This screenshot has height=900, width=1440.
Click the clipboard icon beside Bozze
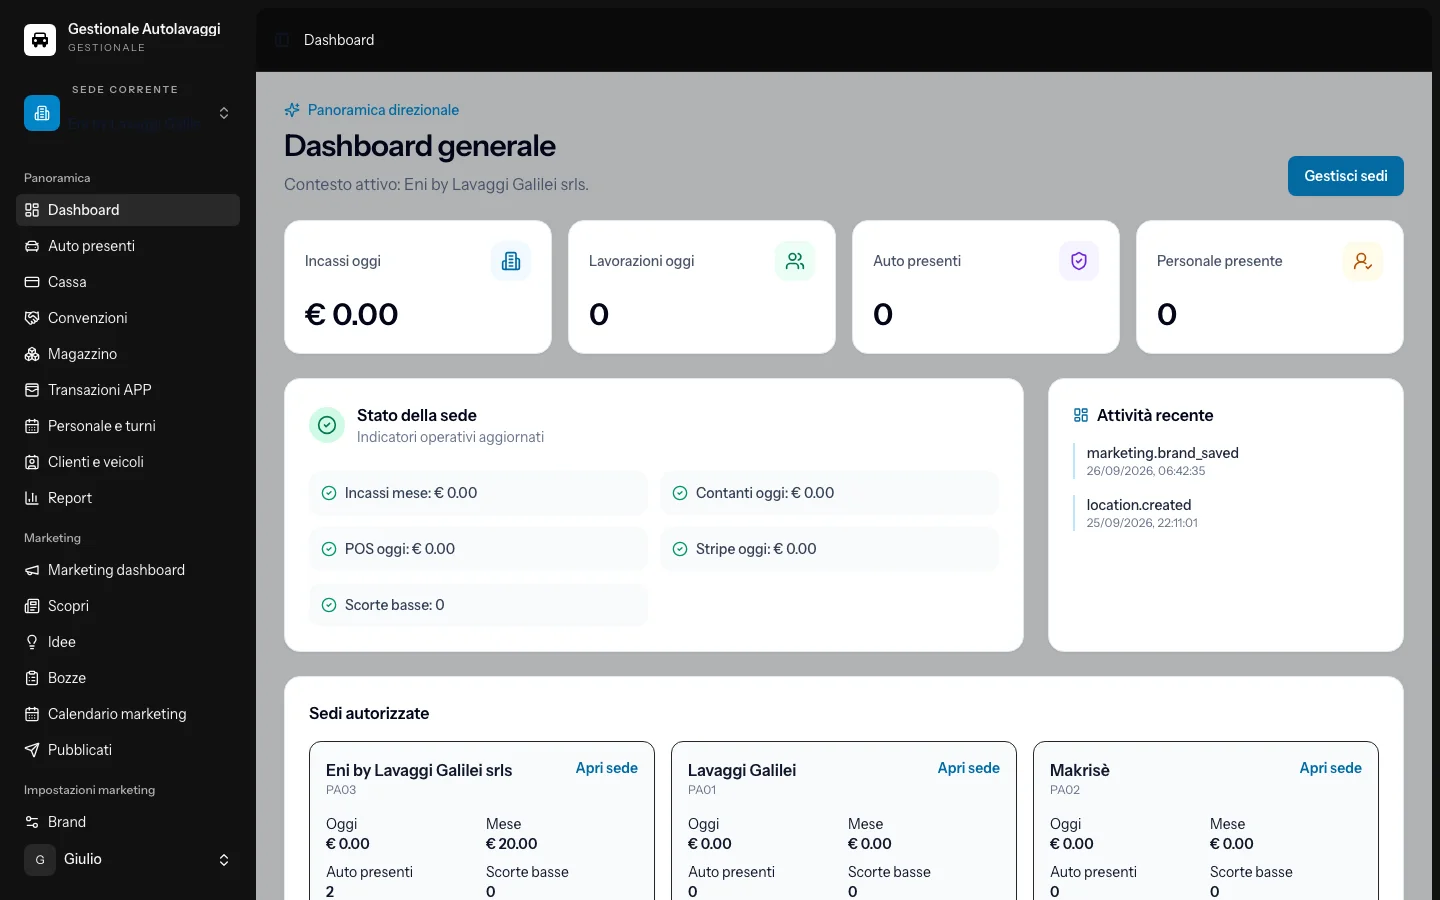[x=32, y=678]
